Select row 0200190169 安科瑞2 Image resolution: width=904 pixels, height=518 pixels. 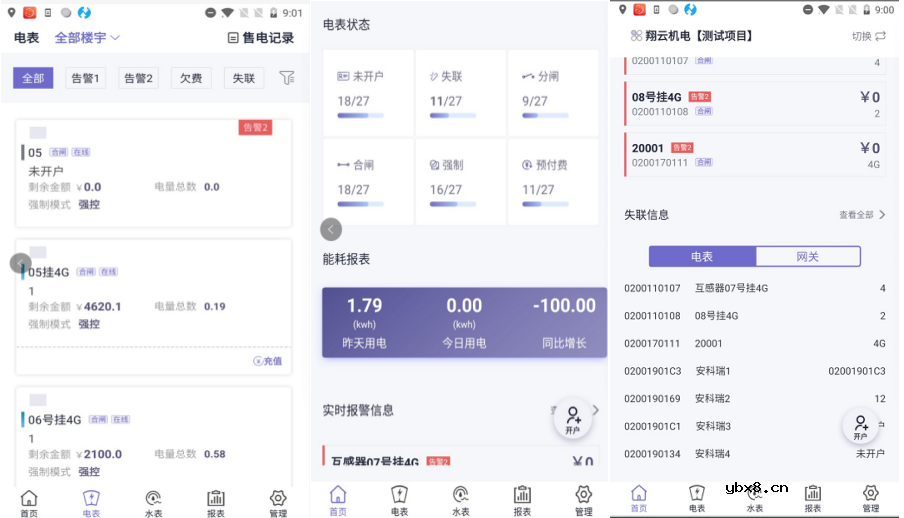pos(755,399)
